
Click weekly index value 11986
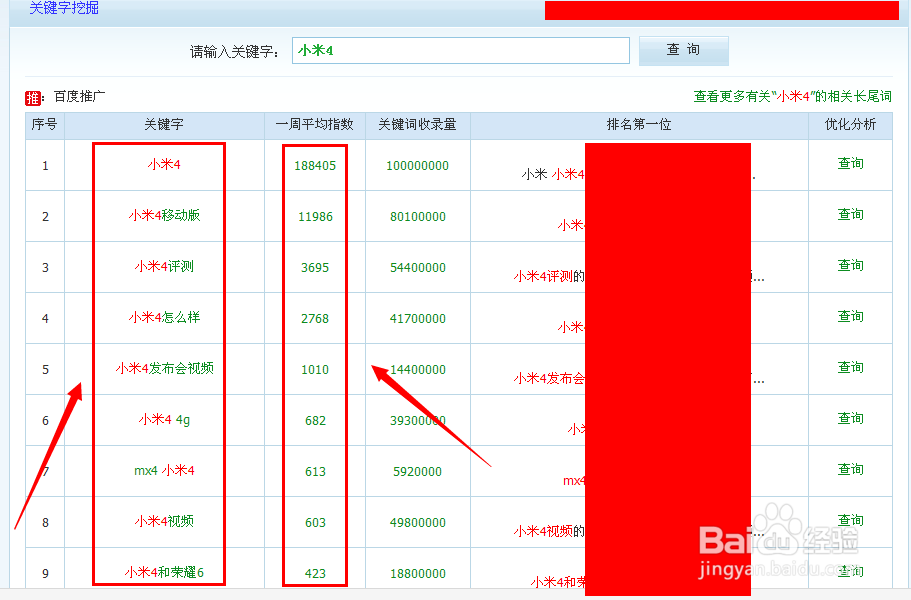click(x=315, y=217)
